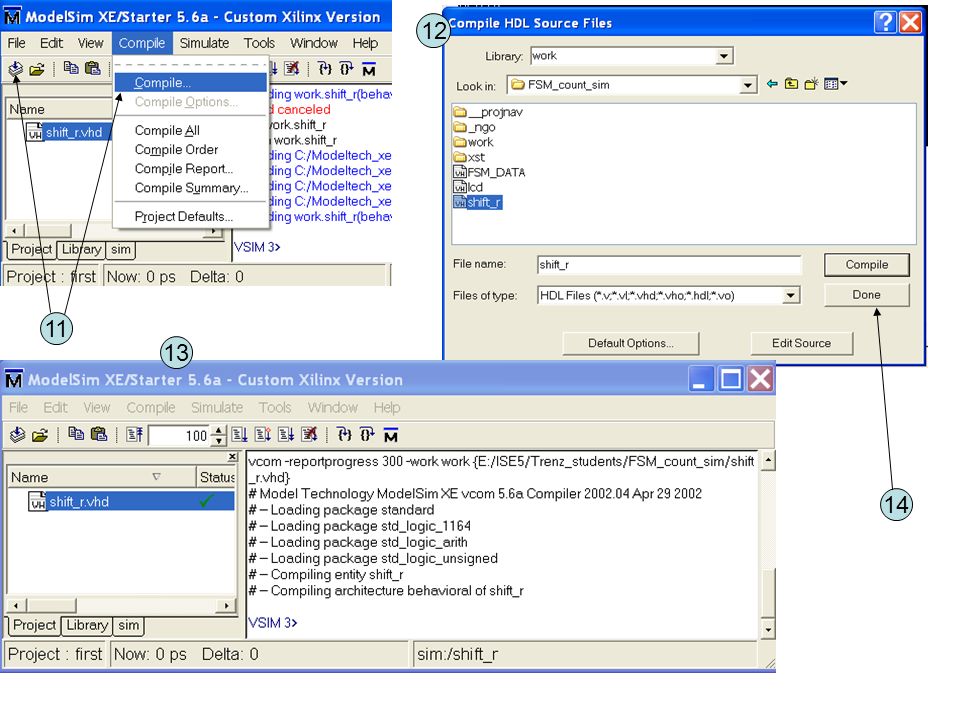Select FSM_DATA file in file list
This screenshot has height=720, width=960.
click(x=489, y=172)
